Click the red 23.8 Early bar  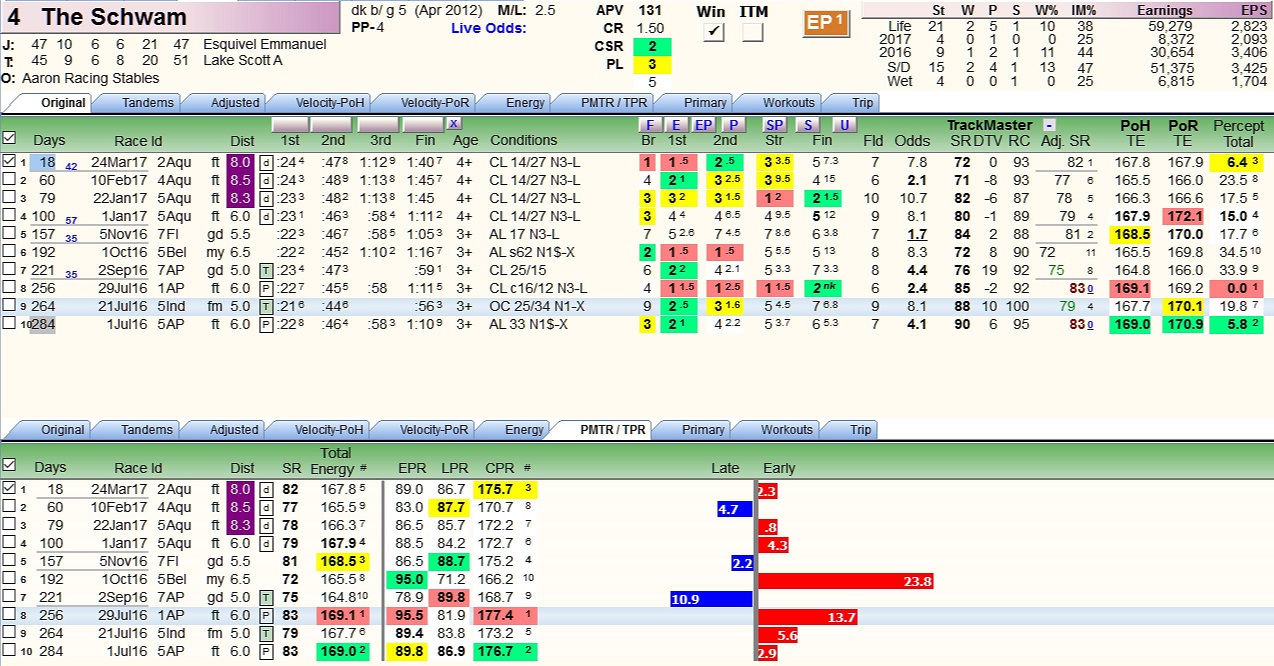[848, 580]
